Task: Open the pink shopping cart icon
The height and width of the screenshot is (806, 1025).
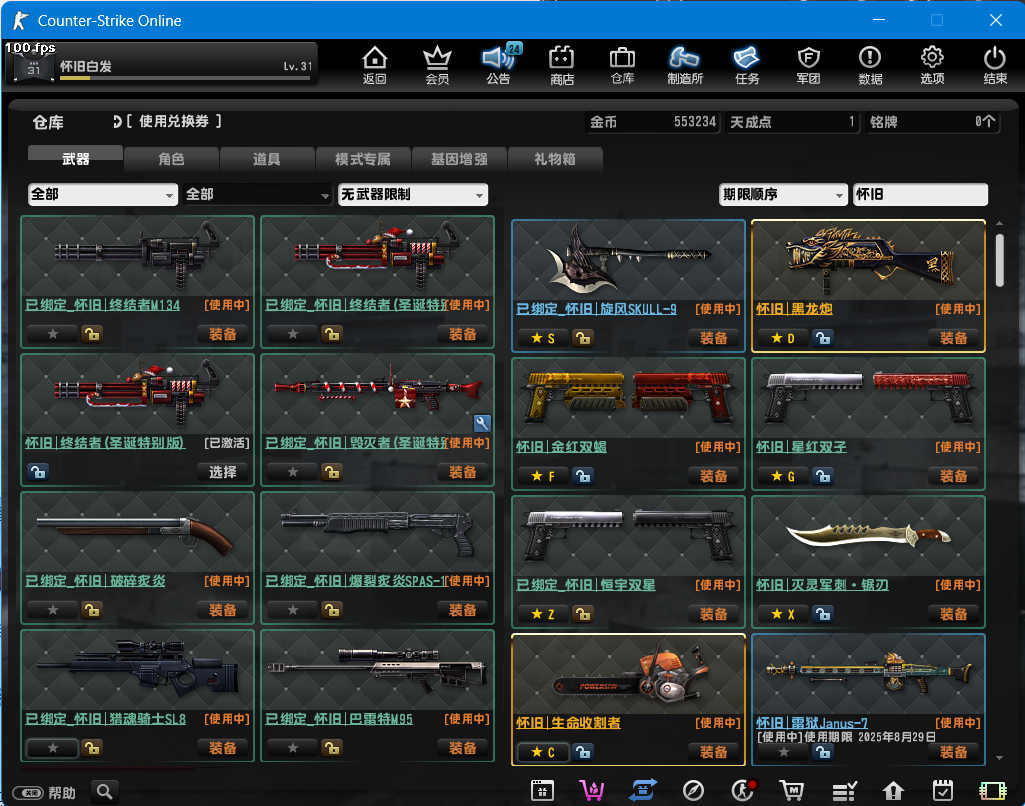Action: (x=592, y=790)
